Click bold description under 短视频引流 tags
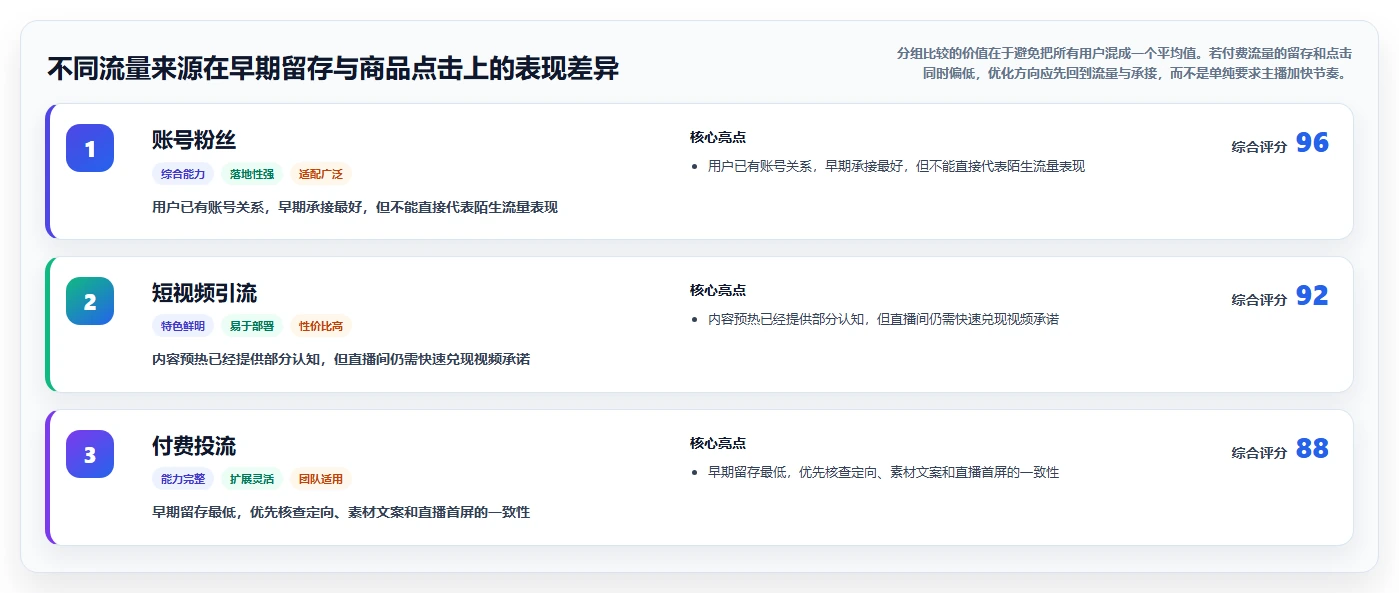The height and width of the screenshot is (593, 1399). tap(341, 359)
